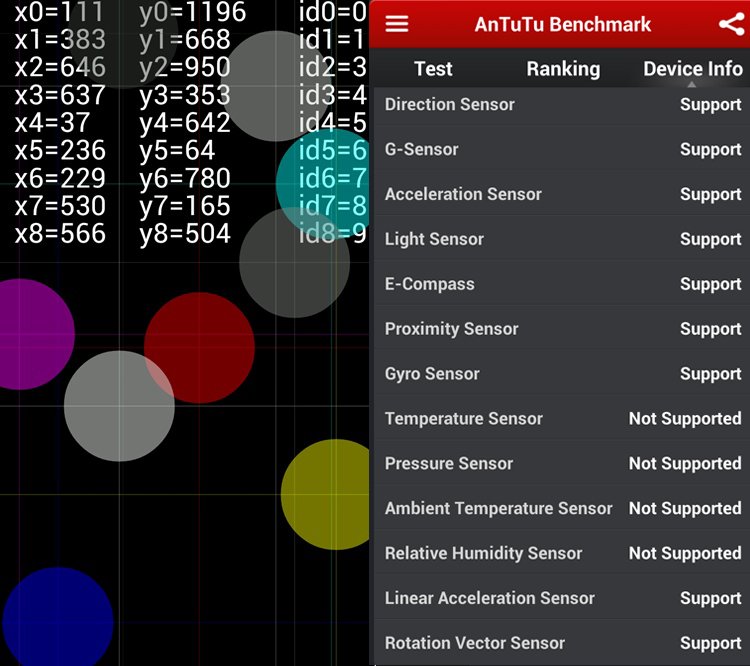Tap the Direction Sensor row
750x666 pixels.
tap(562, 105)
